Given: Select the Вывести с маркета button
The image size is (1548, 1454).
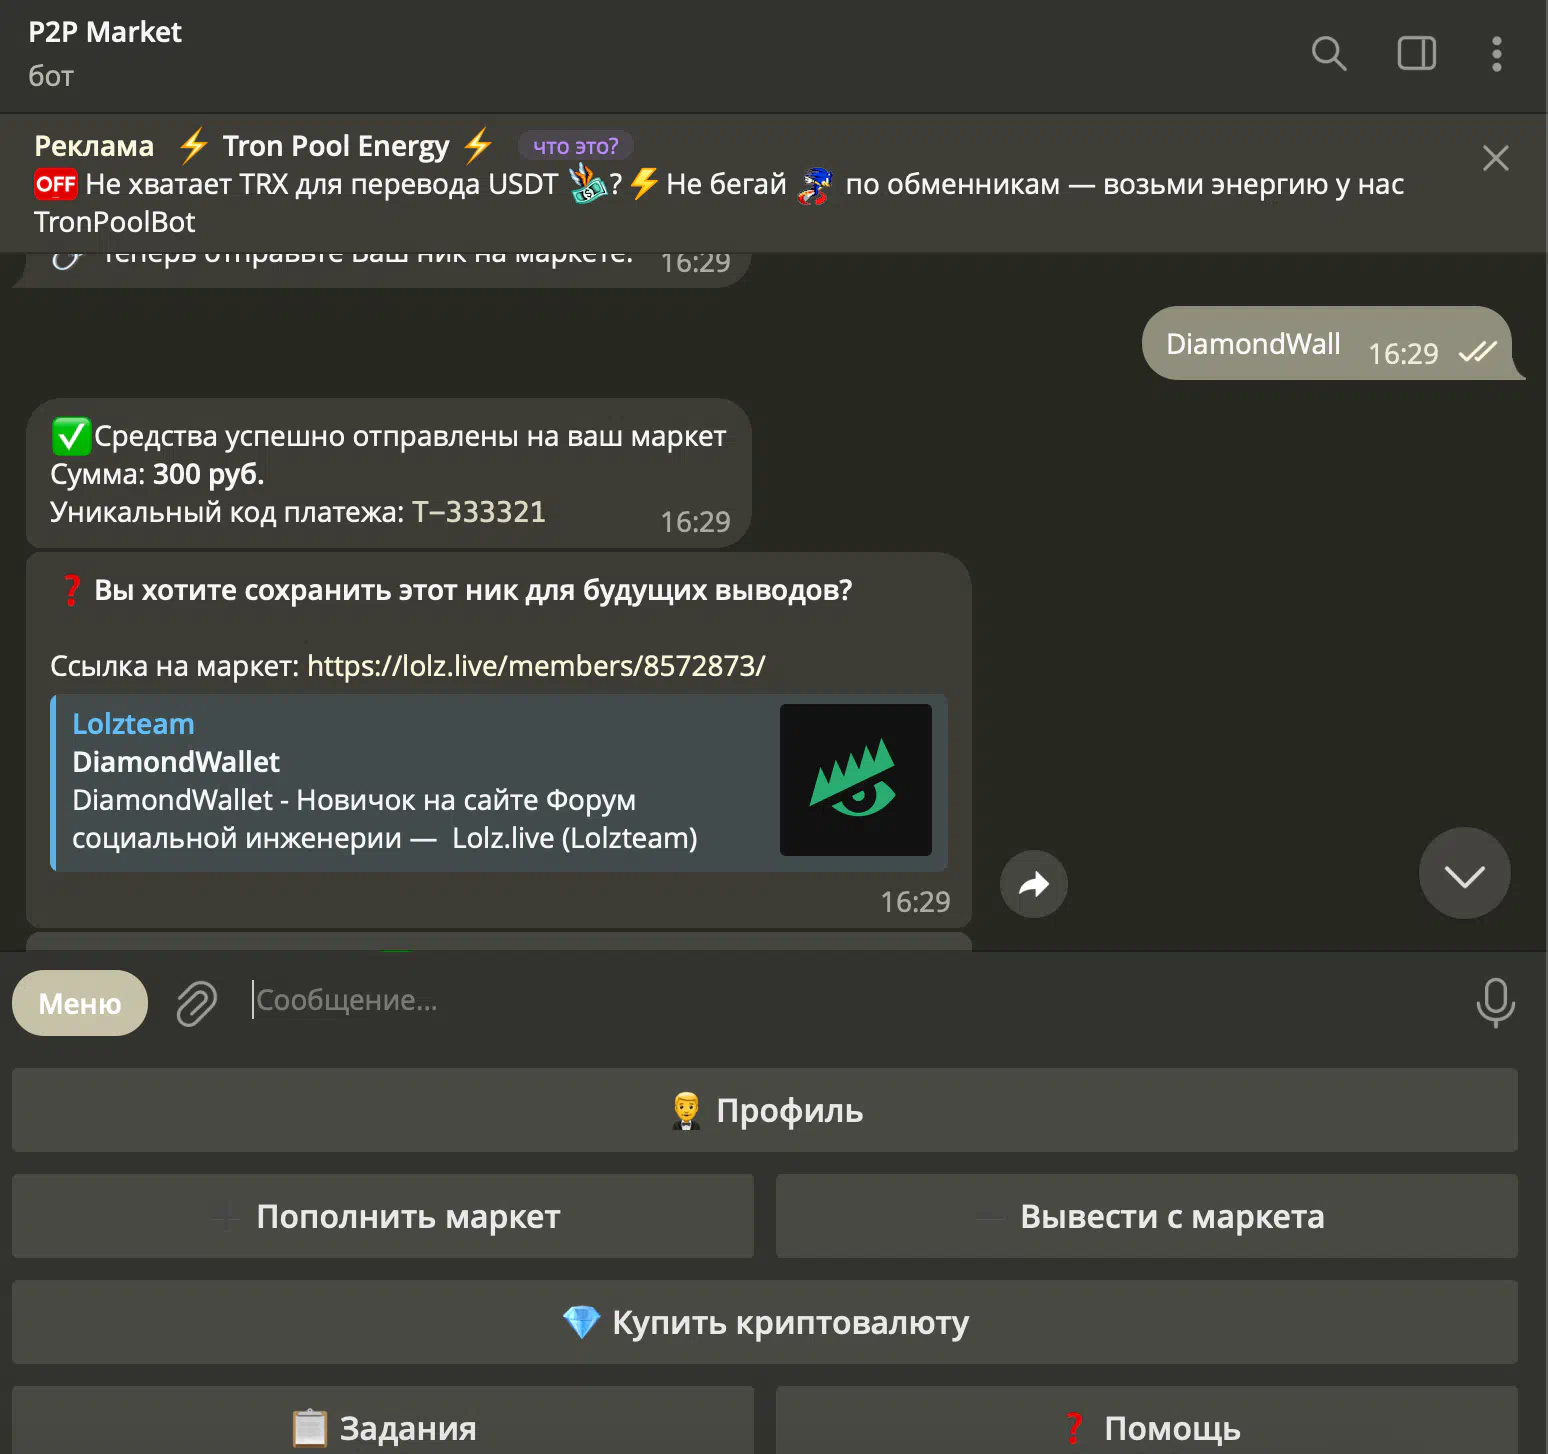Looking at the screenshot, I should (x=1147, y=1216).
